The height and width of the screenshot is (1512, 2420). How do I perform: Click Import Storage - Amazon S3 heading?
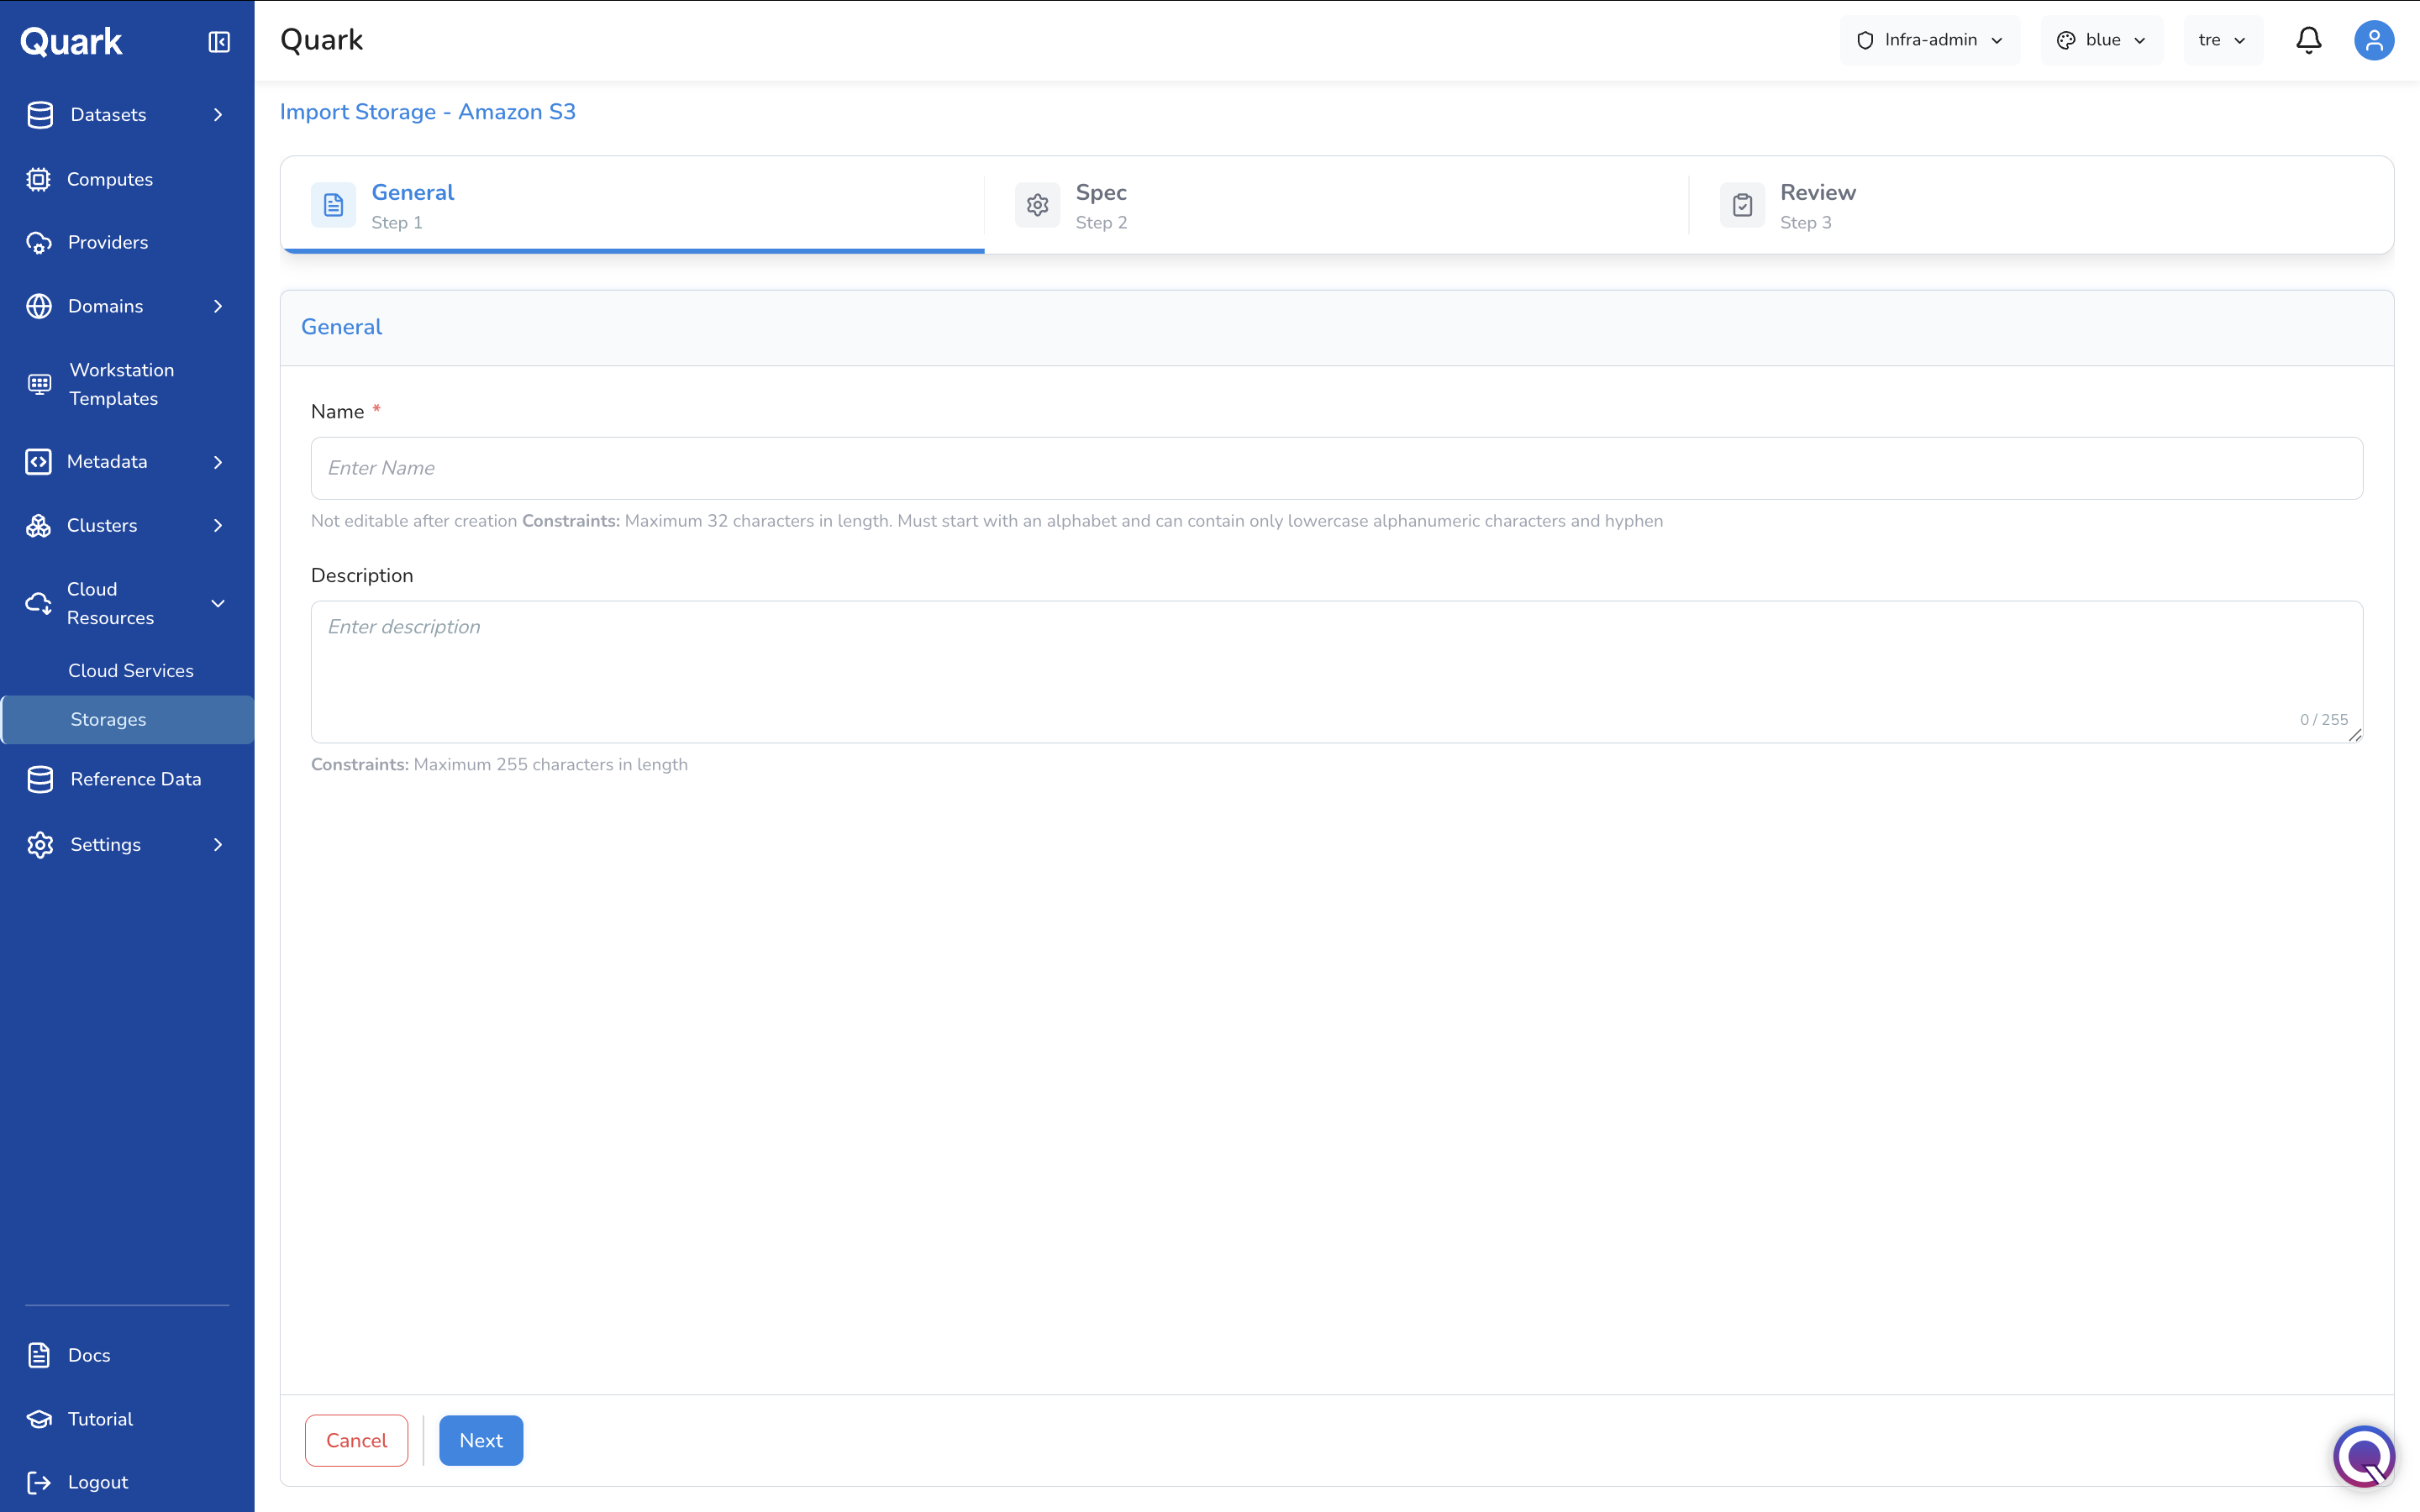[x=428, y=112]
